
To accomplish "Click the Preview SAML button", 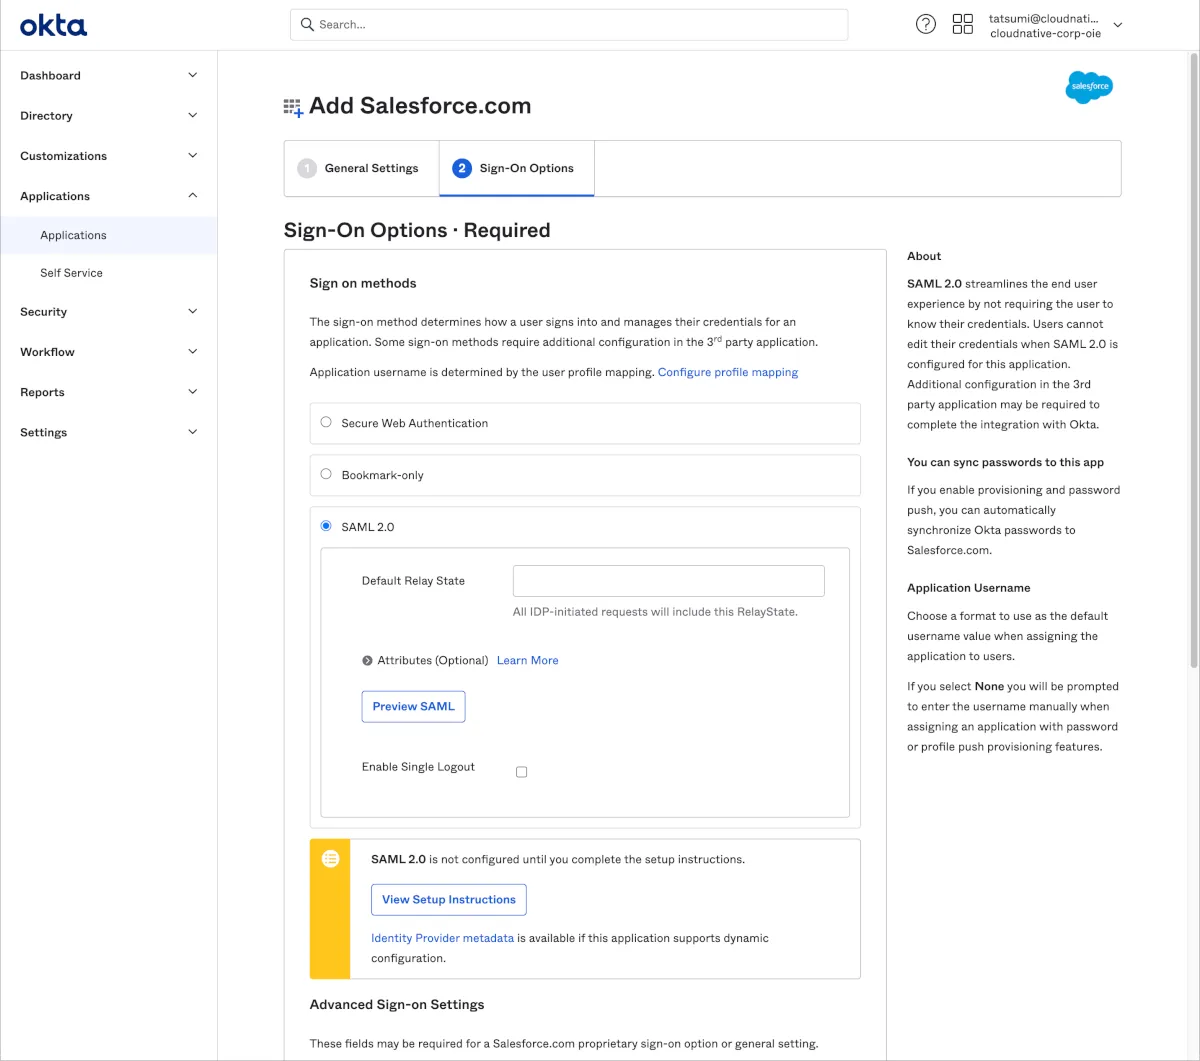I will (413, 706).
